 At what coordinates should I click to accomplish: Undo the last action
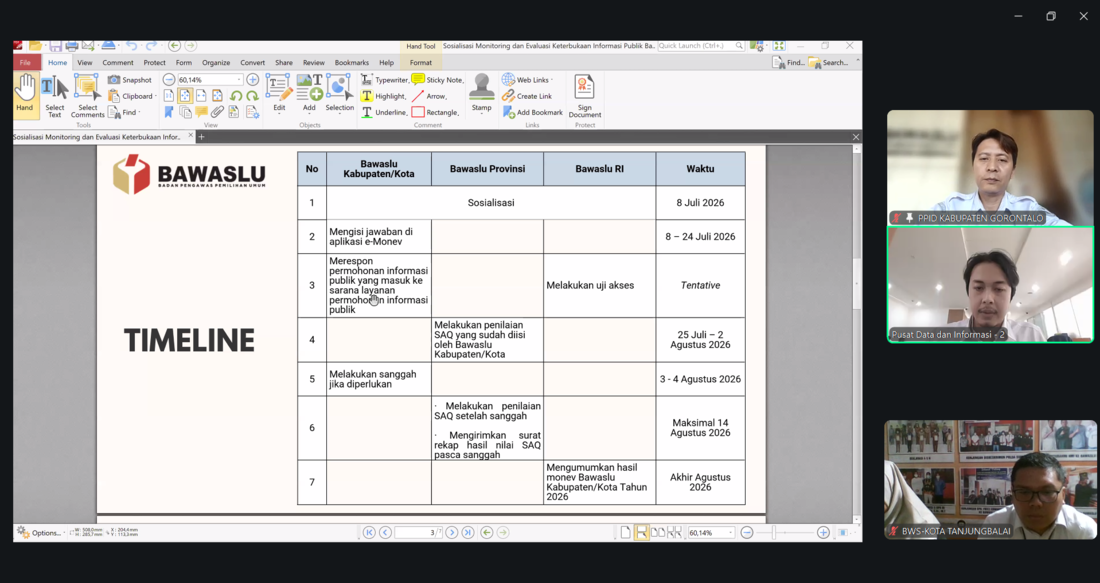[131, 46]
